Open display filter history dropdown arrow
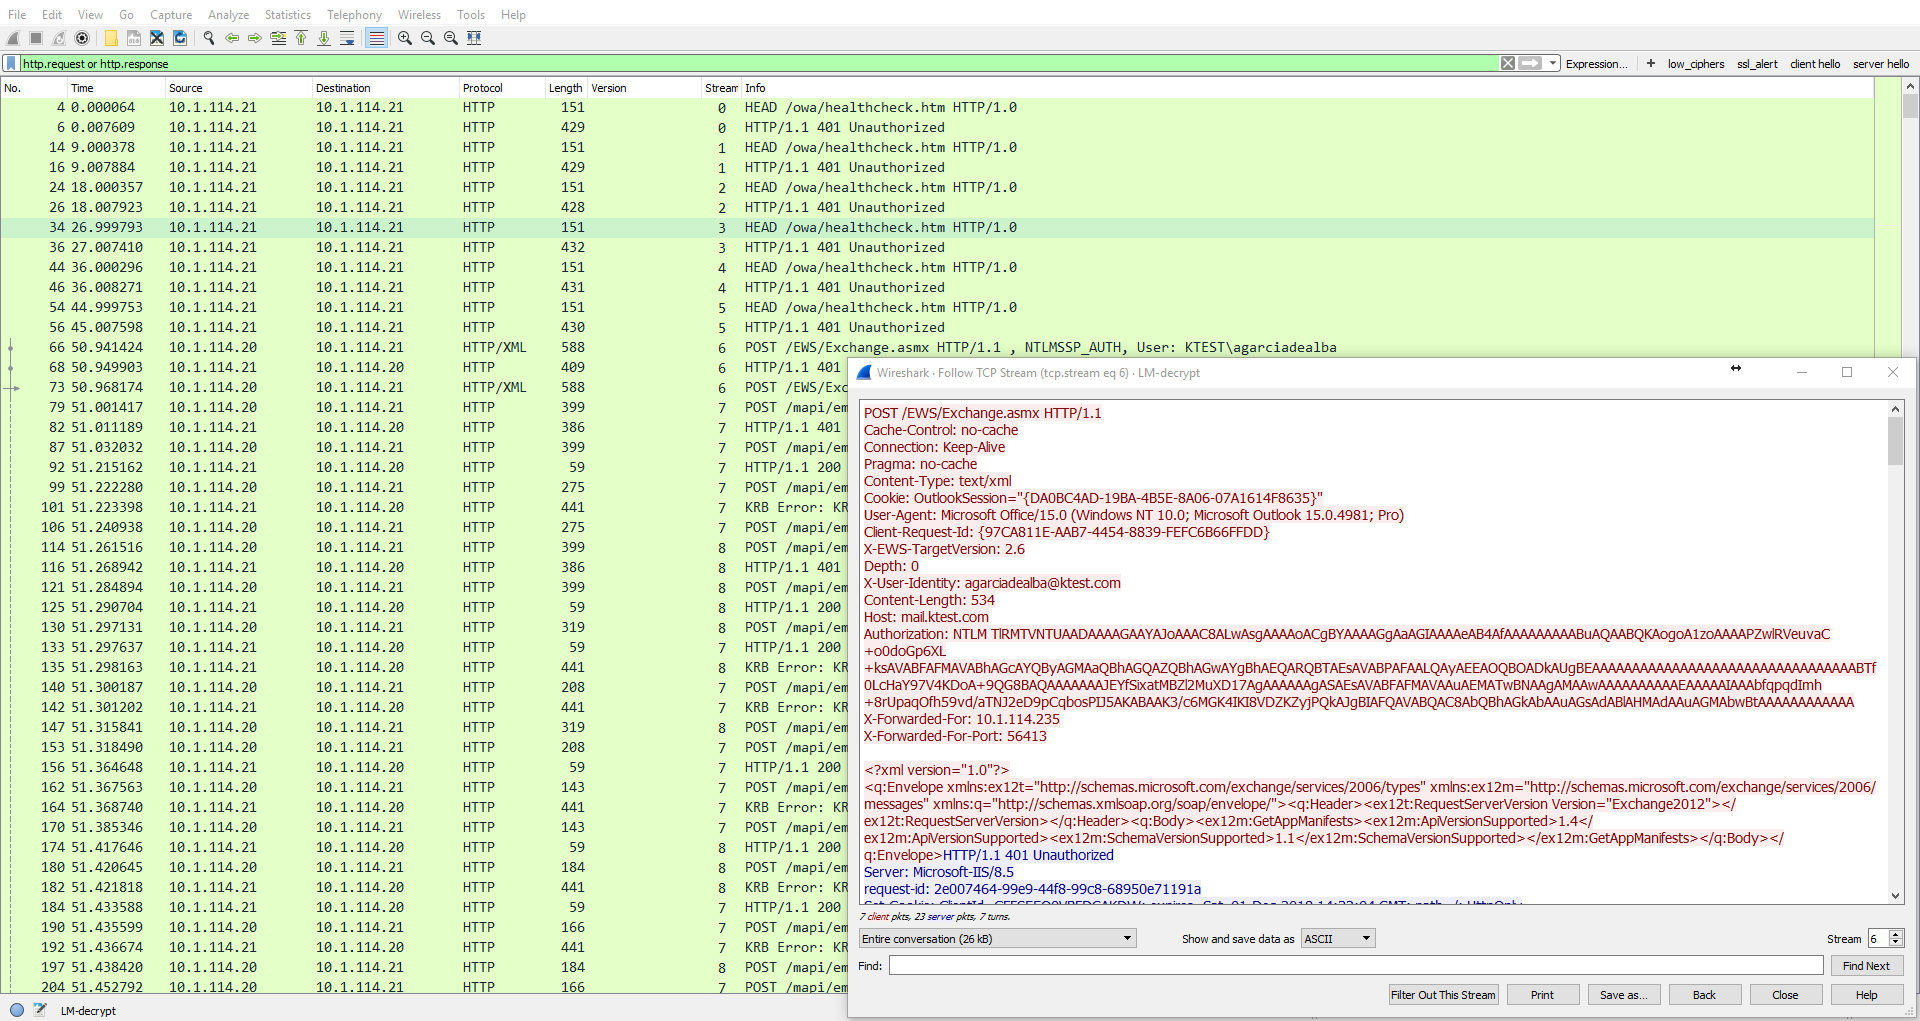 point(1553,63)
